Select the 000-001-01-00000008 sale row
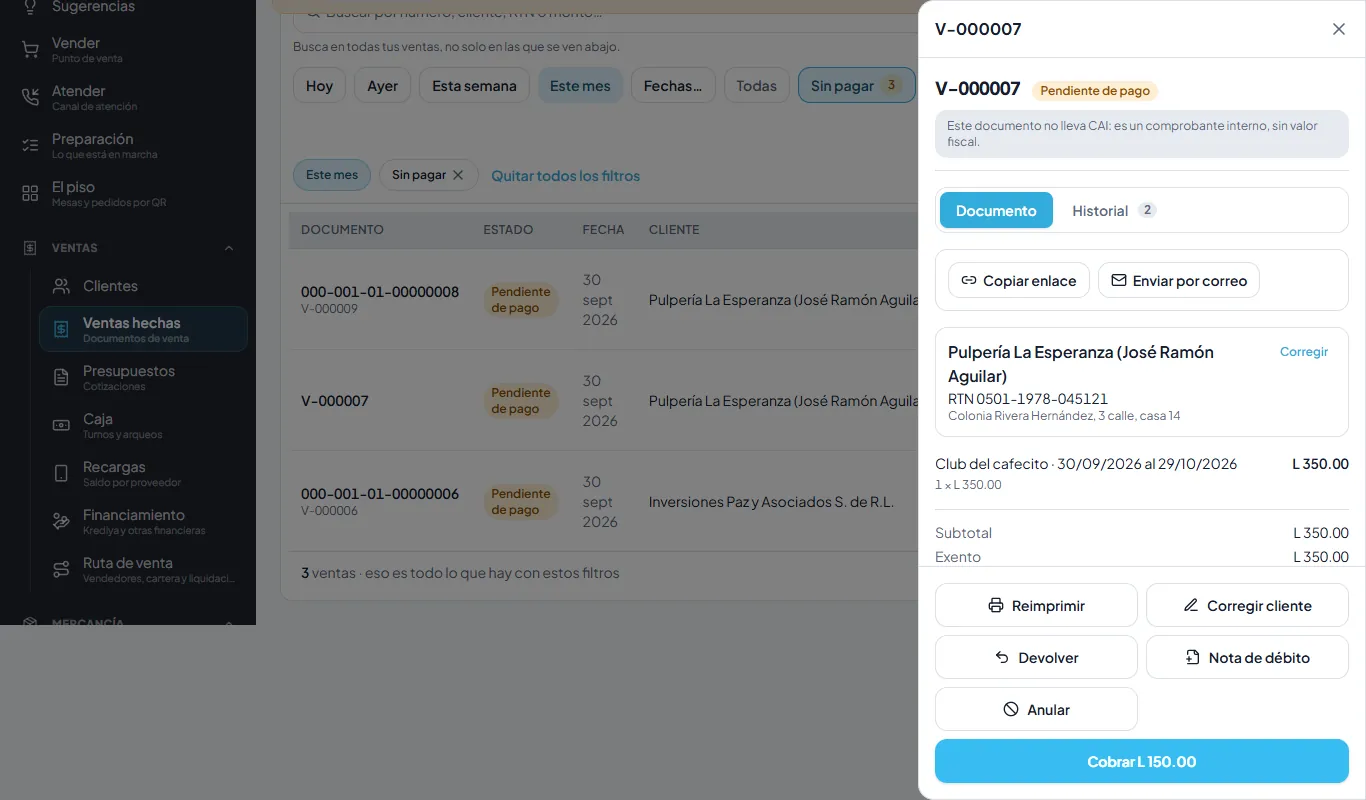Viewport: 1366px width, 800px height. tap(604, 300)
